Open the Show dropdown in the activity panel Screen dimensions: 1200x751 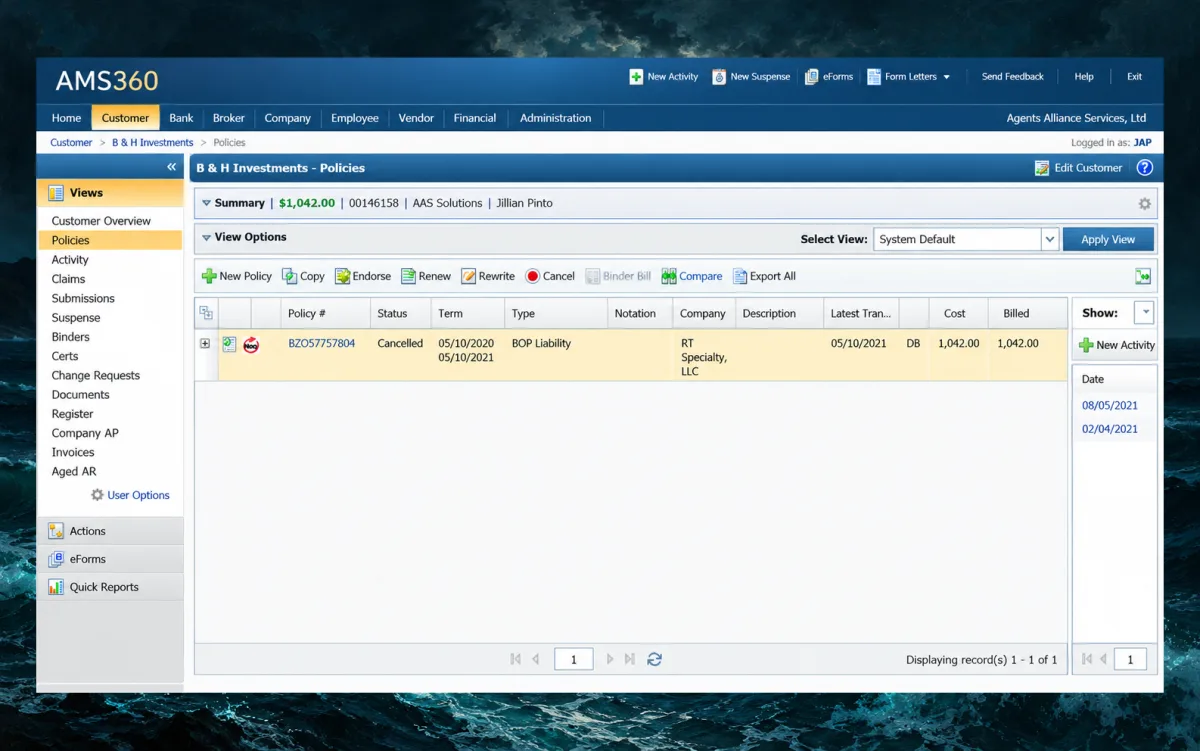pyautogui.click(x=1144, y=313)
